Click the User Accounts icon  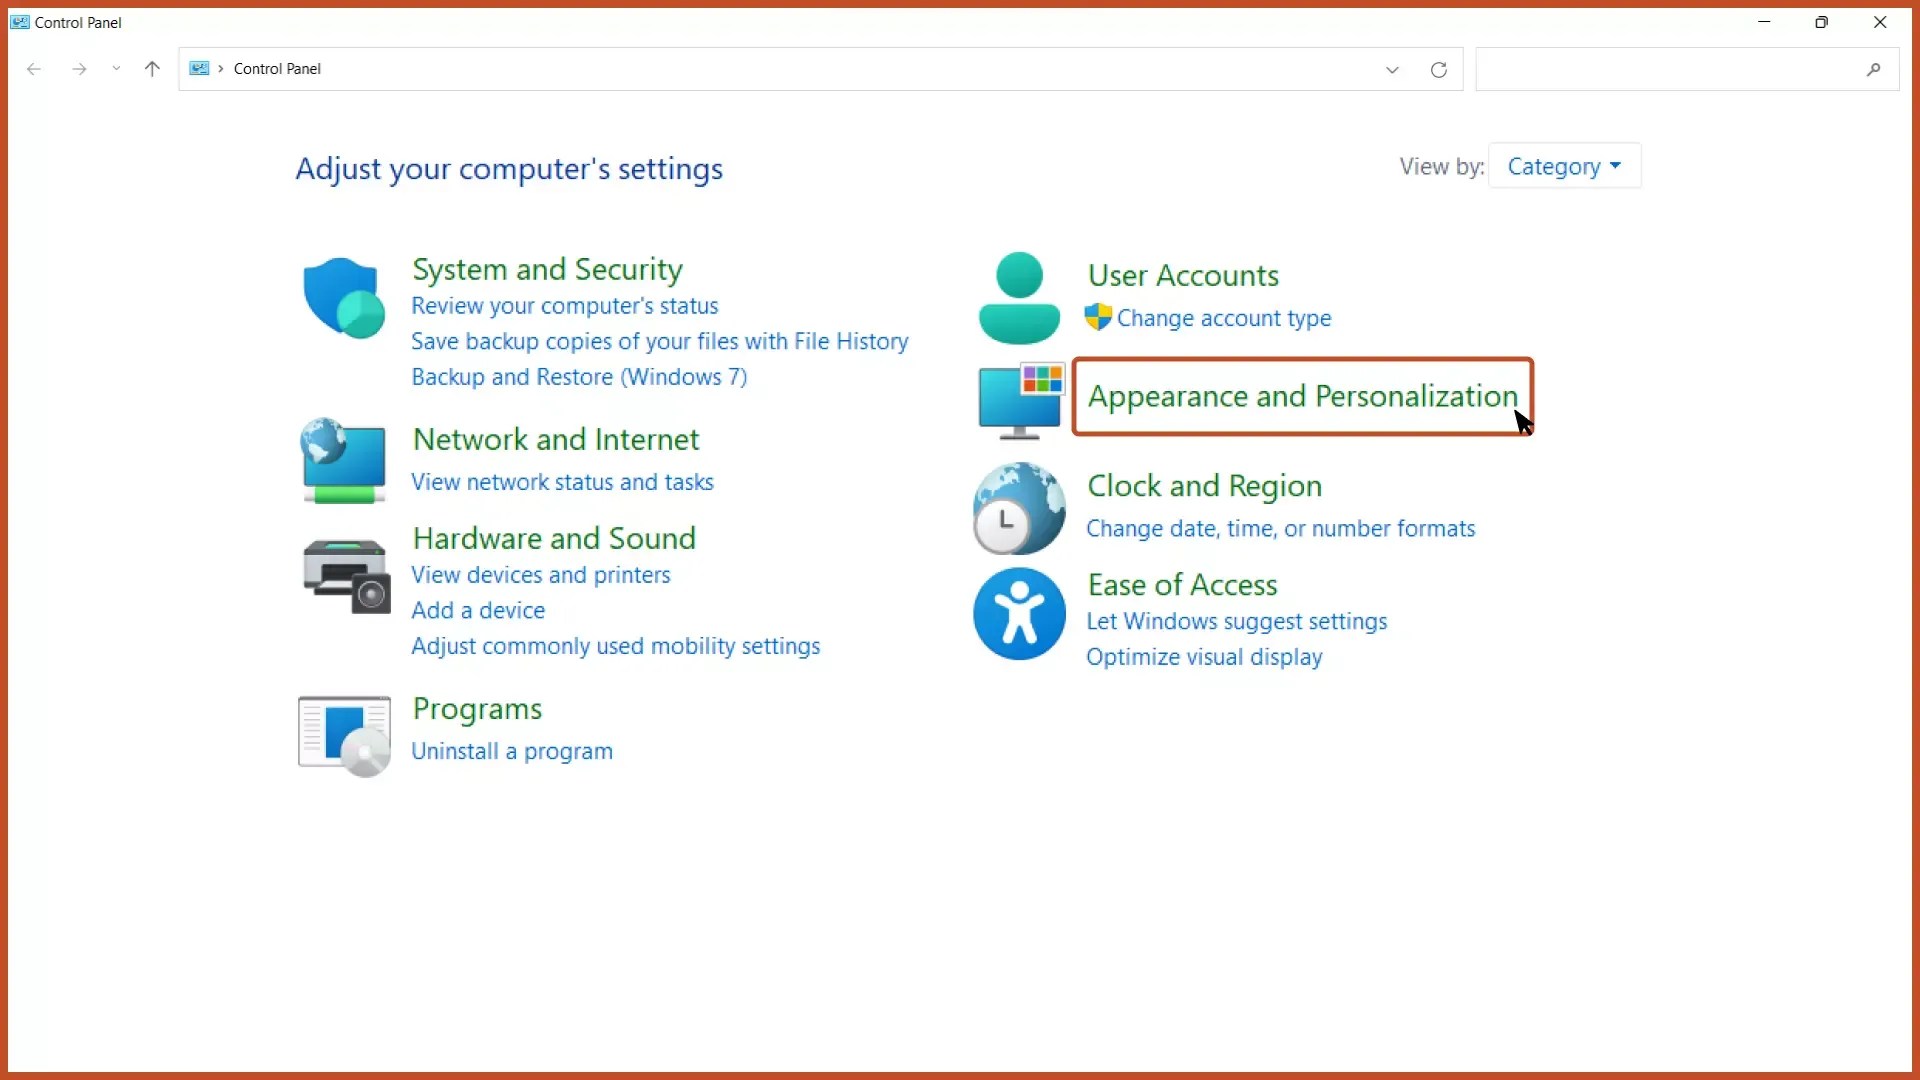click(x=1018, y=297)
